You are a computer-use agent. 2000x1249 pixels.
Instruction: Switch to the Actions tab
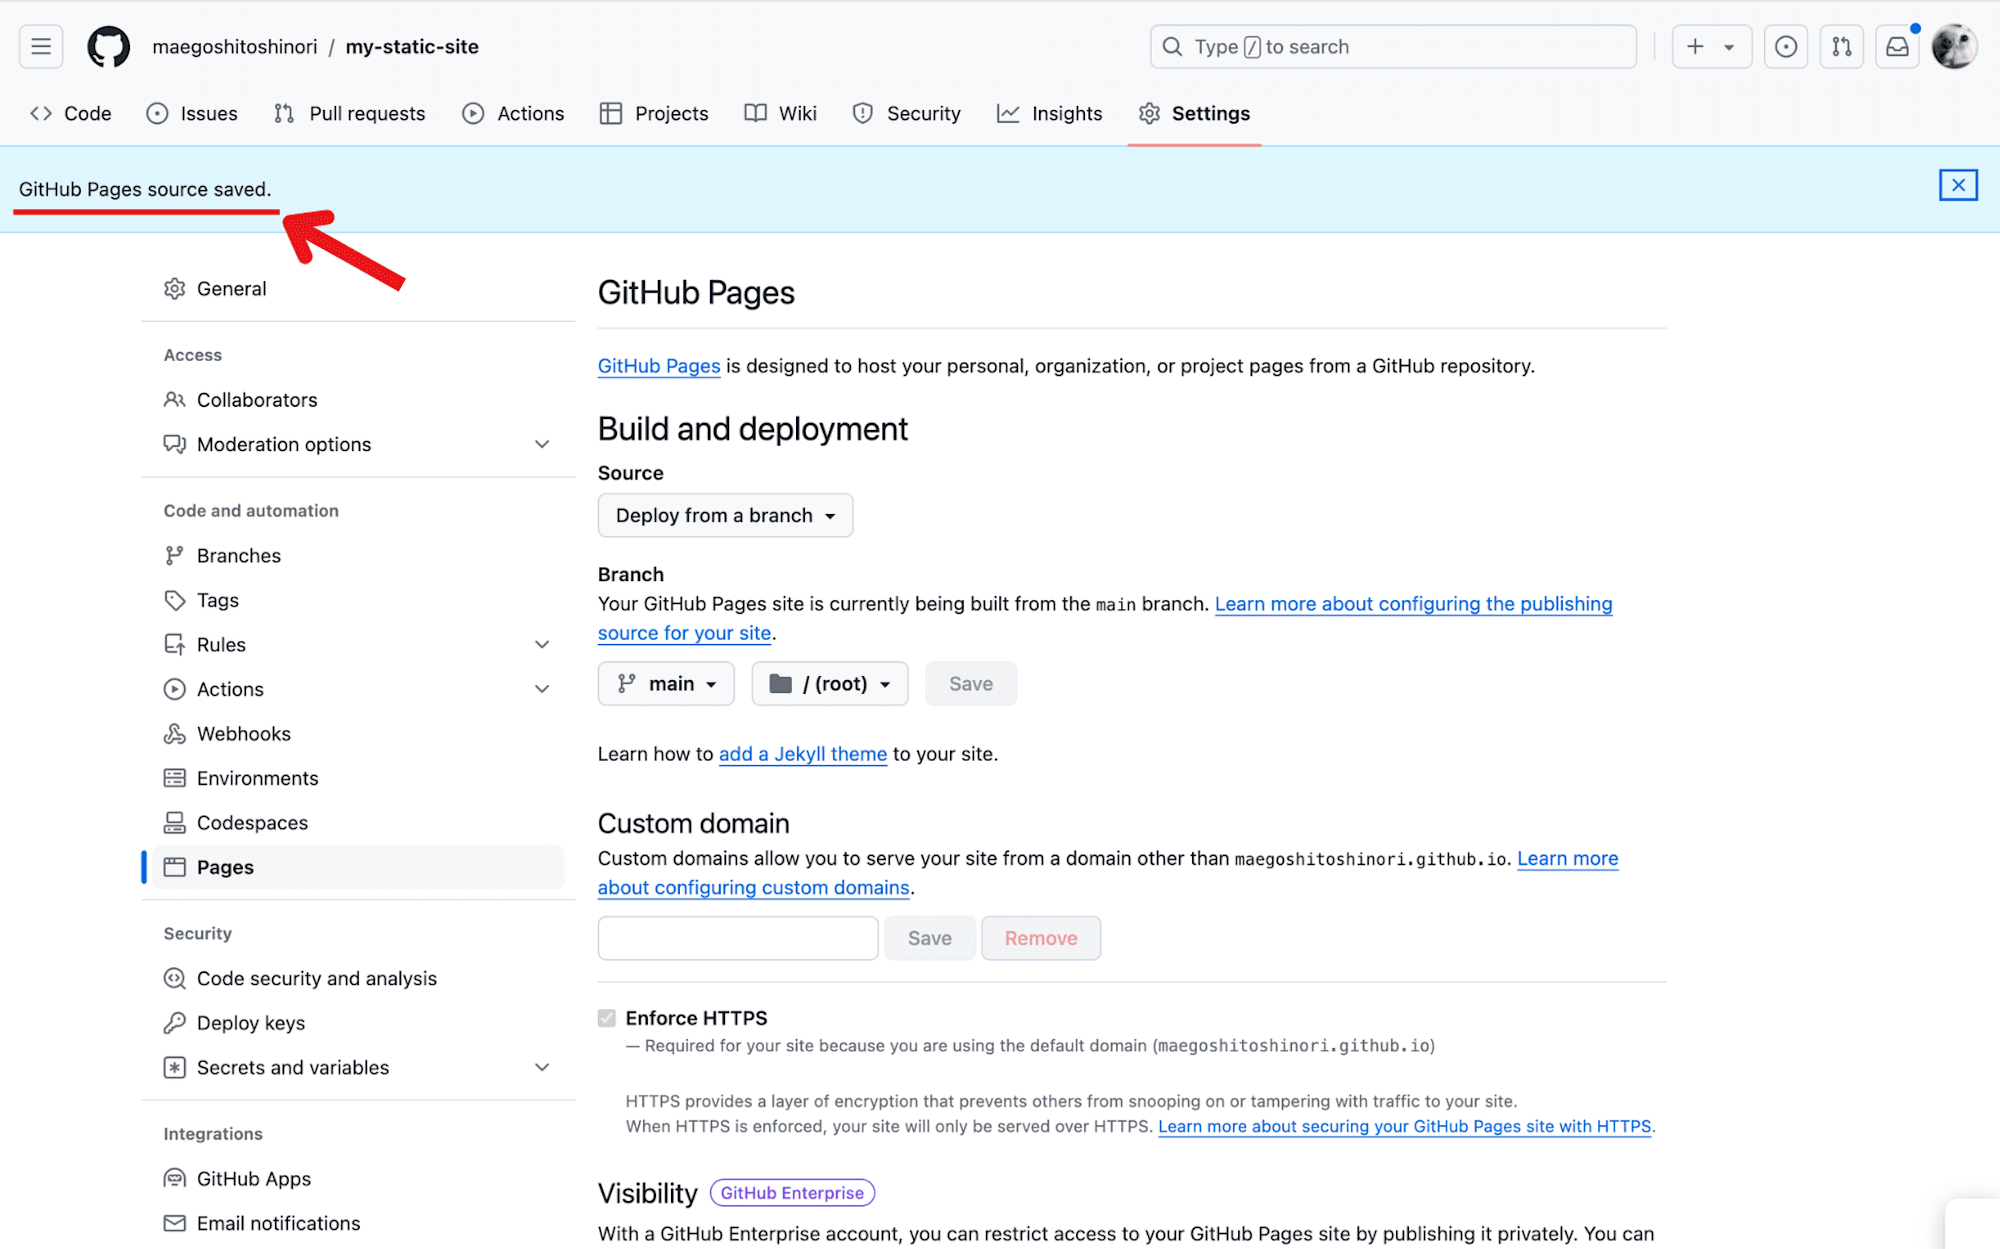coord(514,114)
